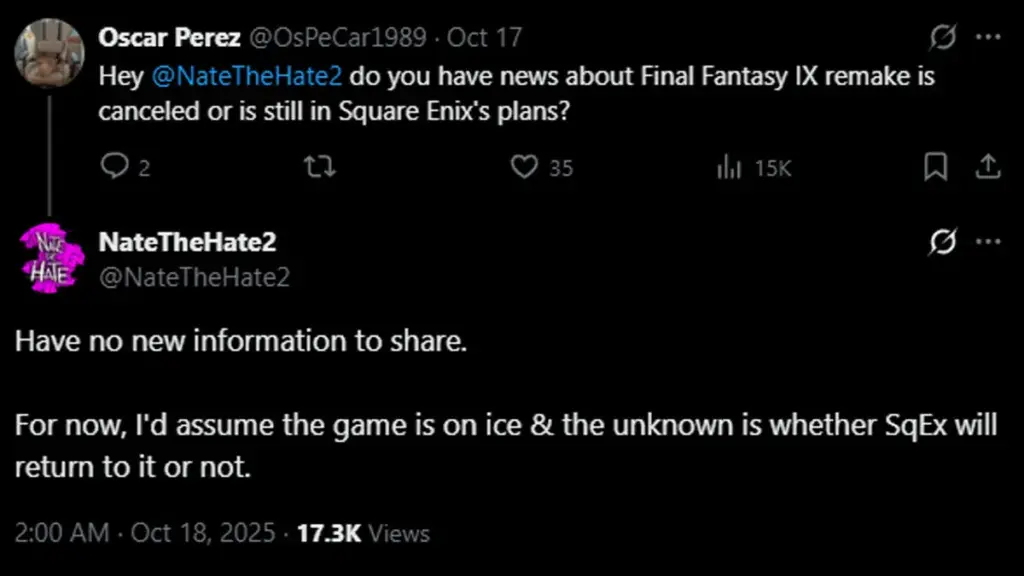The width and height of the screenshot is (1024, 576).
Task: Click the reply icon on Oscar Perez's tweet
Action: pos(116,168)
